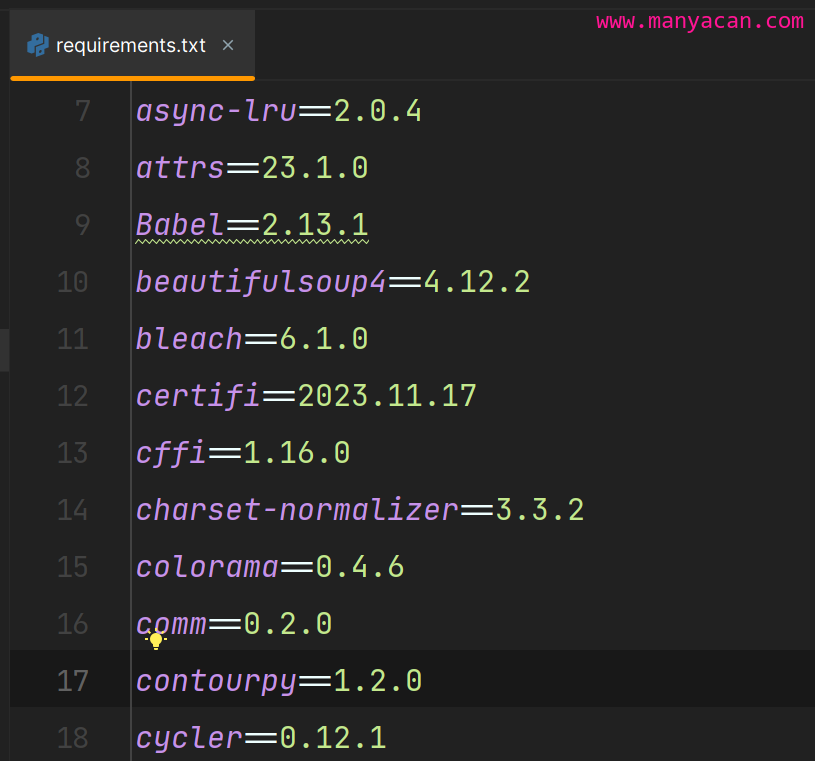Click line number 10 in gutter
Screen dimensions: 815x761
73,282
